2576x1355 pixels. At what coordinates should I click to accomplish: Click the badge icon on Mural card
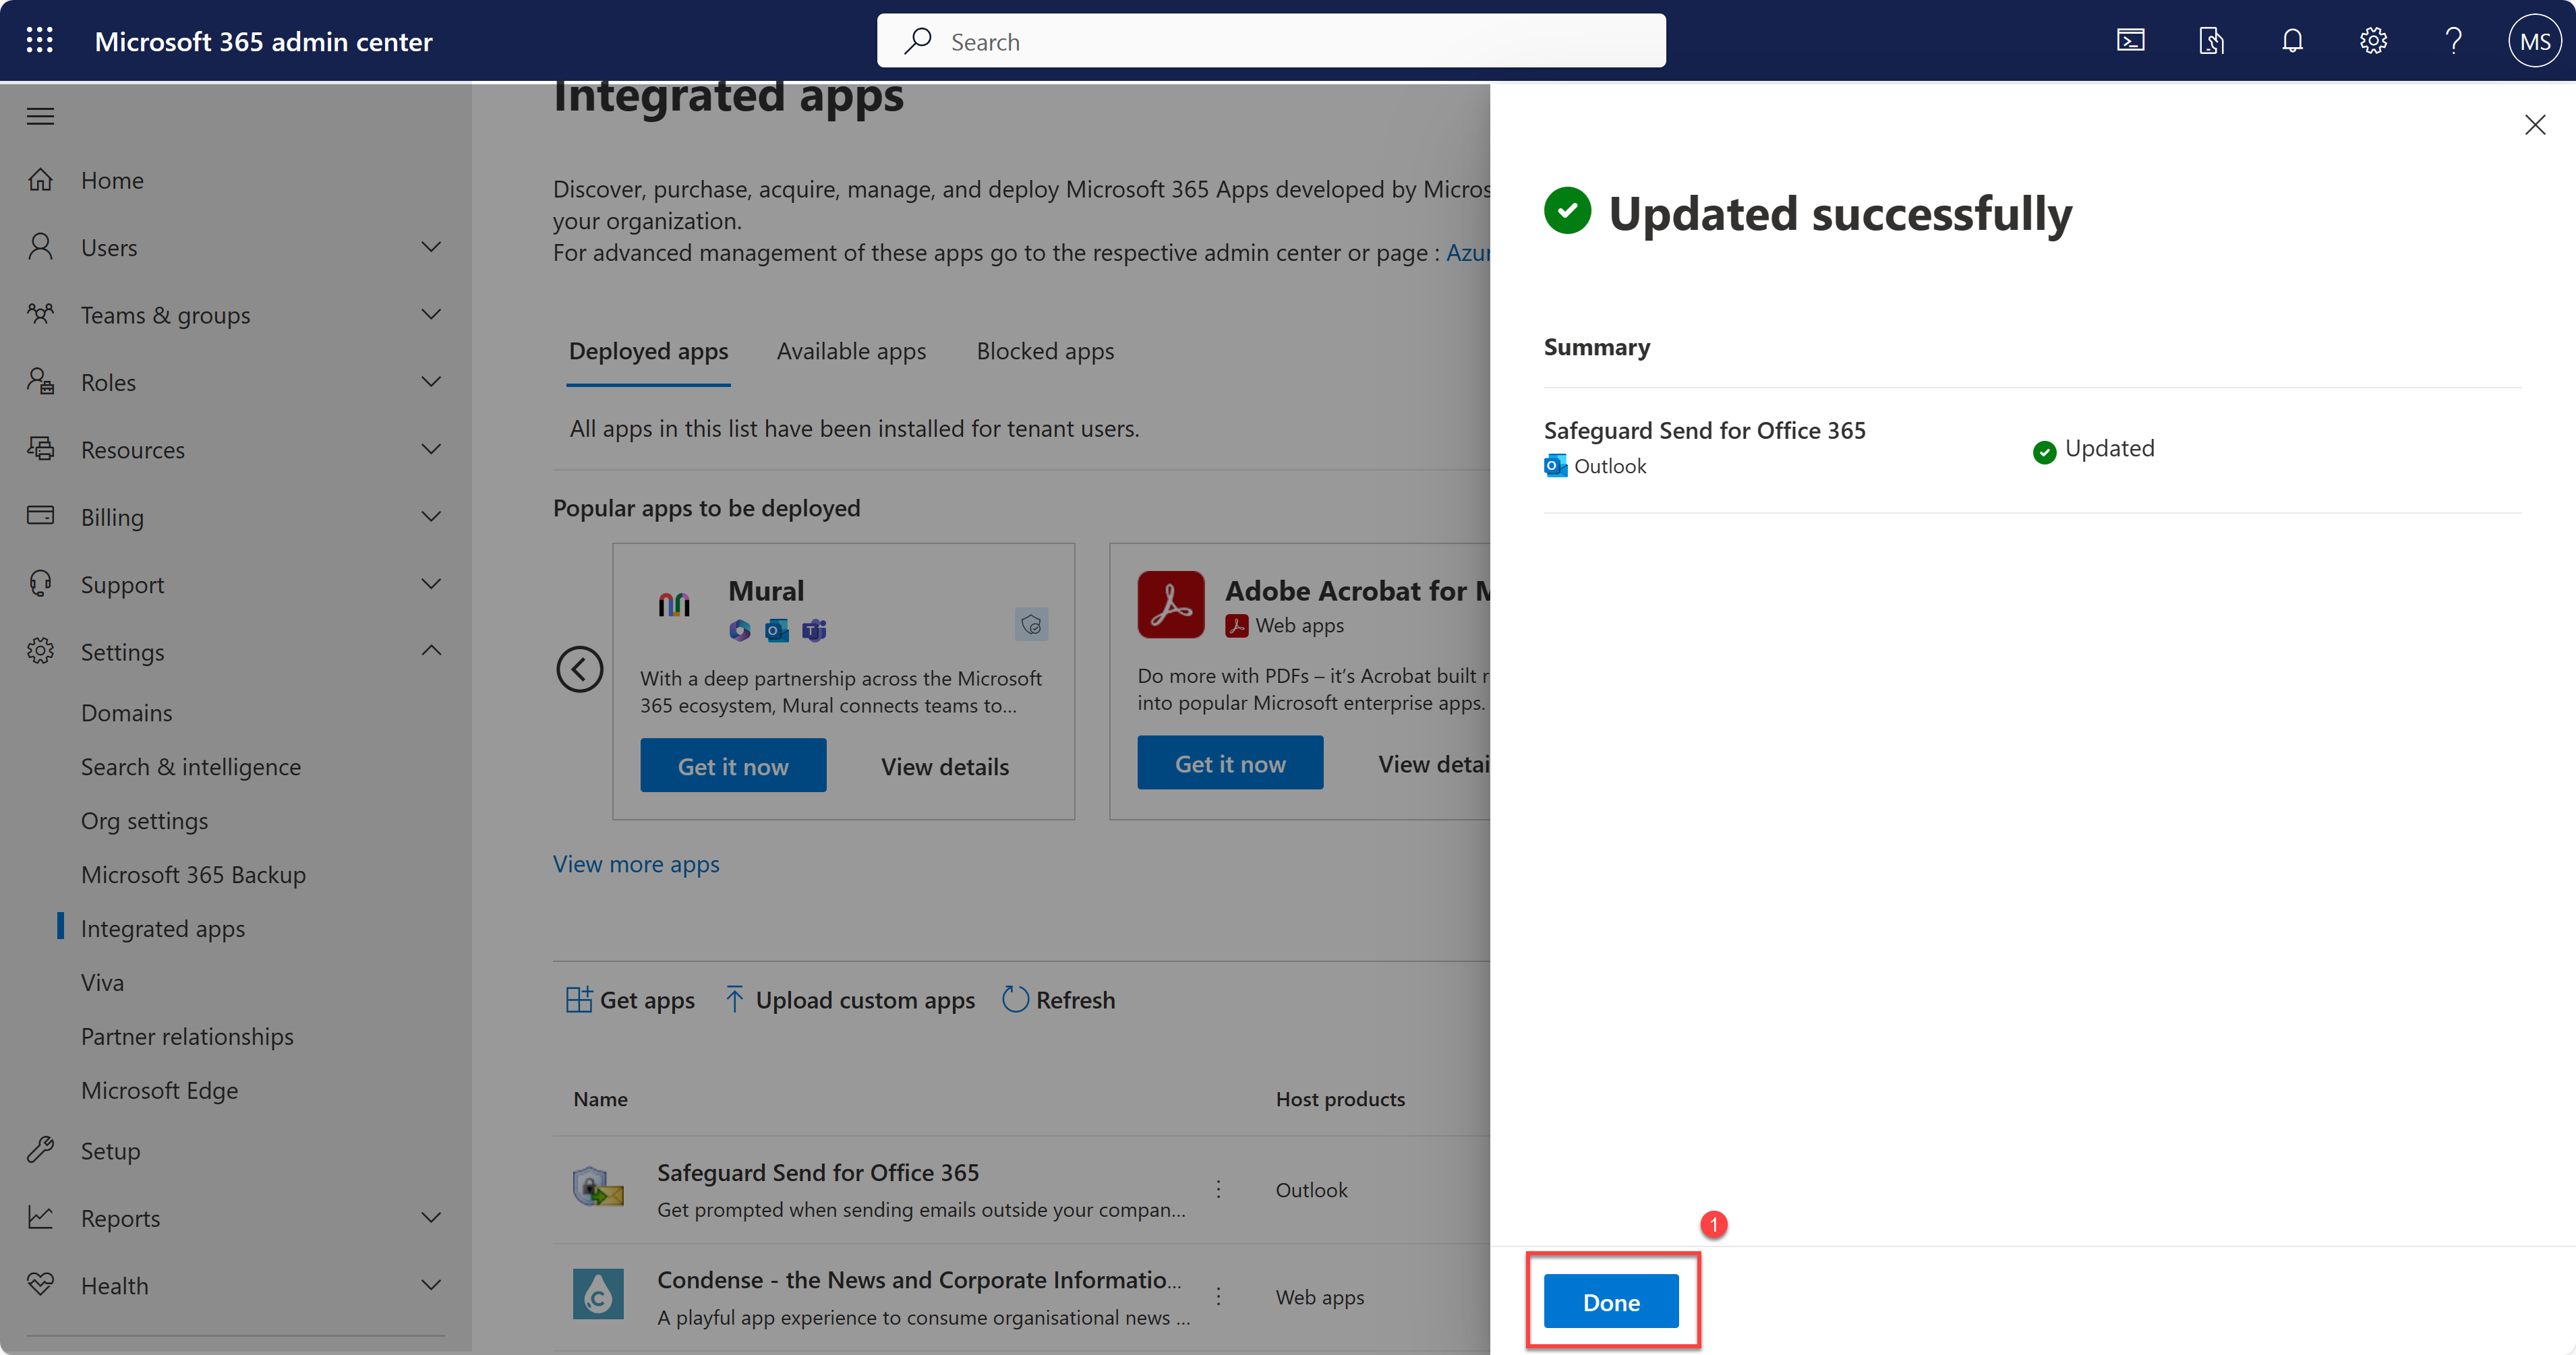(x=1031, y=625)
